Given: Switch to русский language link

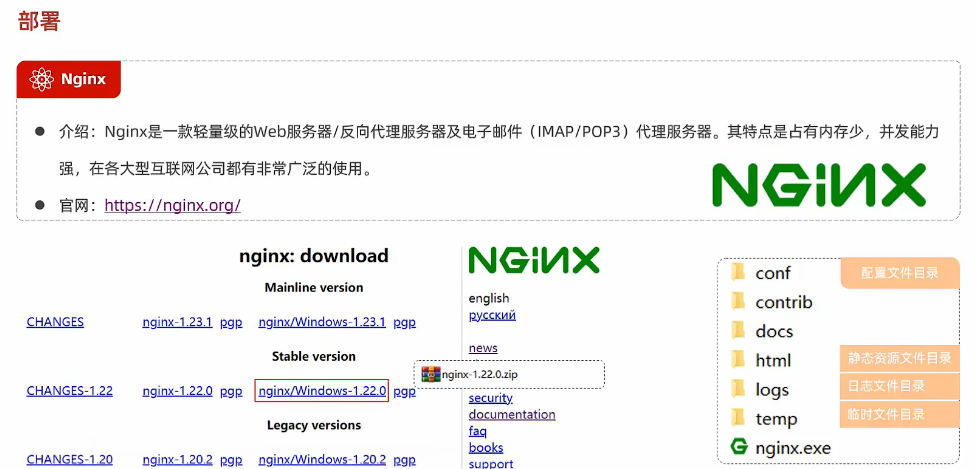Looking at the screenshot, I should click(x=492, y=315).
